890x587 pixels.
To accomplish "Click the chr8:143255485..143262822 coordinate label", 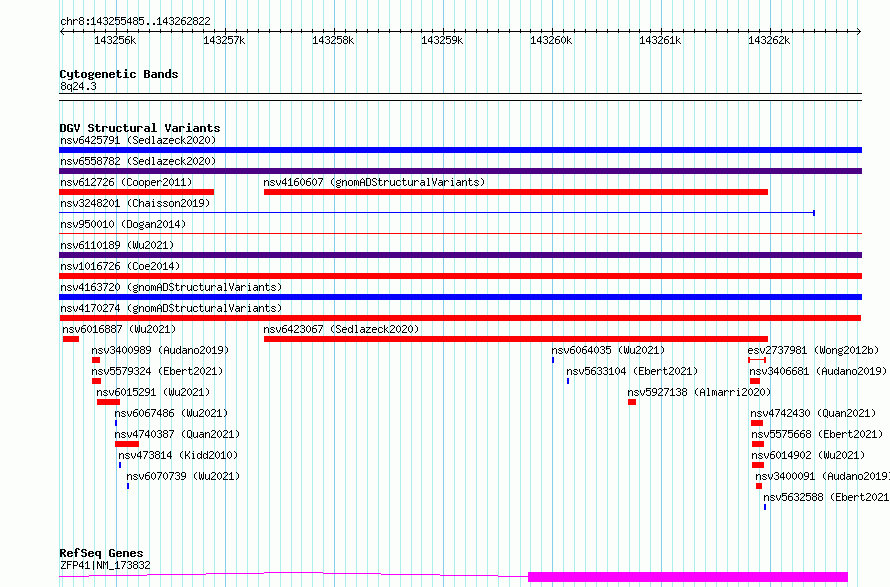I will point(135,22).
